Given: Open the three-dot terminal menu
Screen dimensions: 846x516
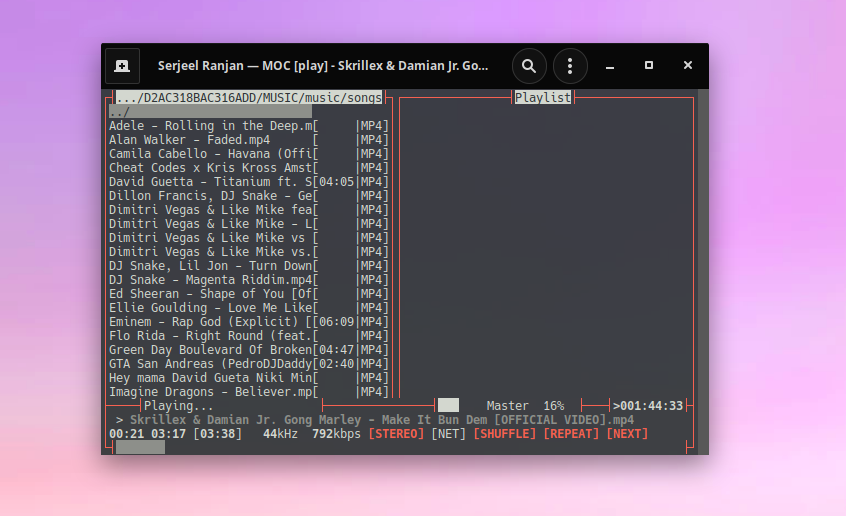Looking at the screenshot, I should point(570,66).
